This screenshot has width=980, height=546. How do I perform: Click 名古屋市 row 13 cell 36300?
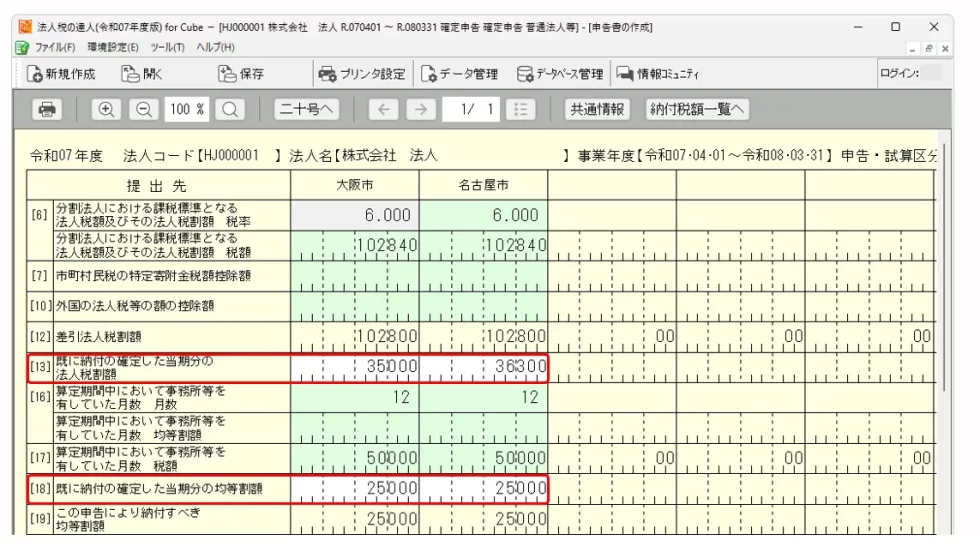coord(483,367)
